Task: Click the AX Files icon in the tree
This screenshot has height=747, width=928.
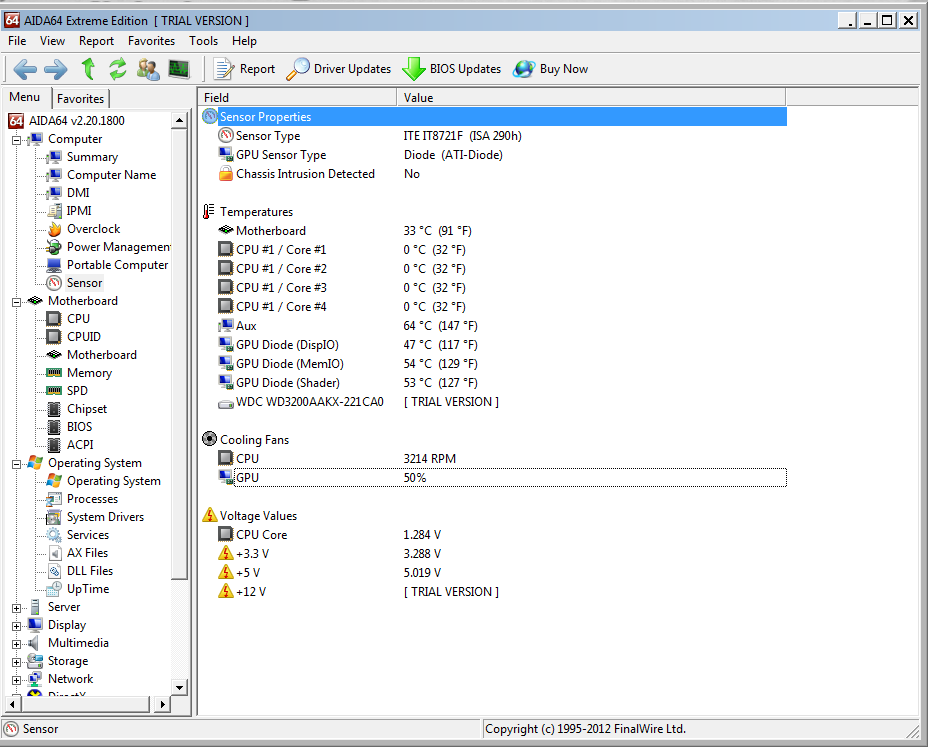Action: click(54, 553)
